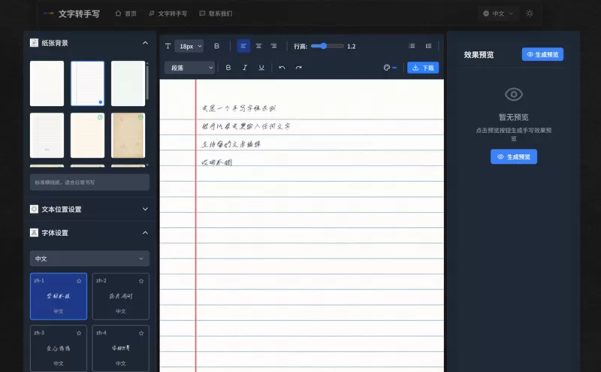Viewport: 601px width, 372px height.
Task: Open the 中文 language selector in header
Action: coord(498,13)
